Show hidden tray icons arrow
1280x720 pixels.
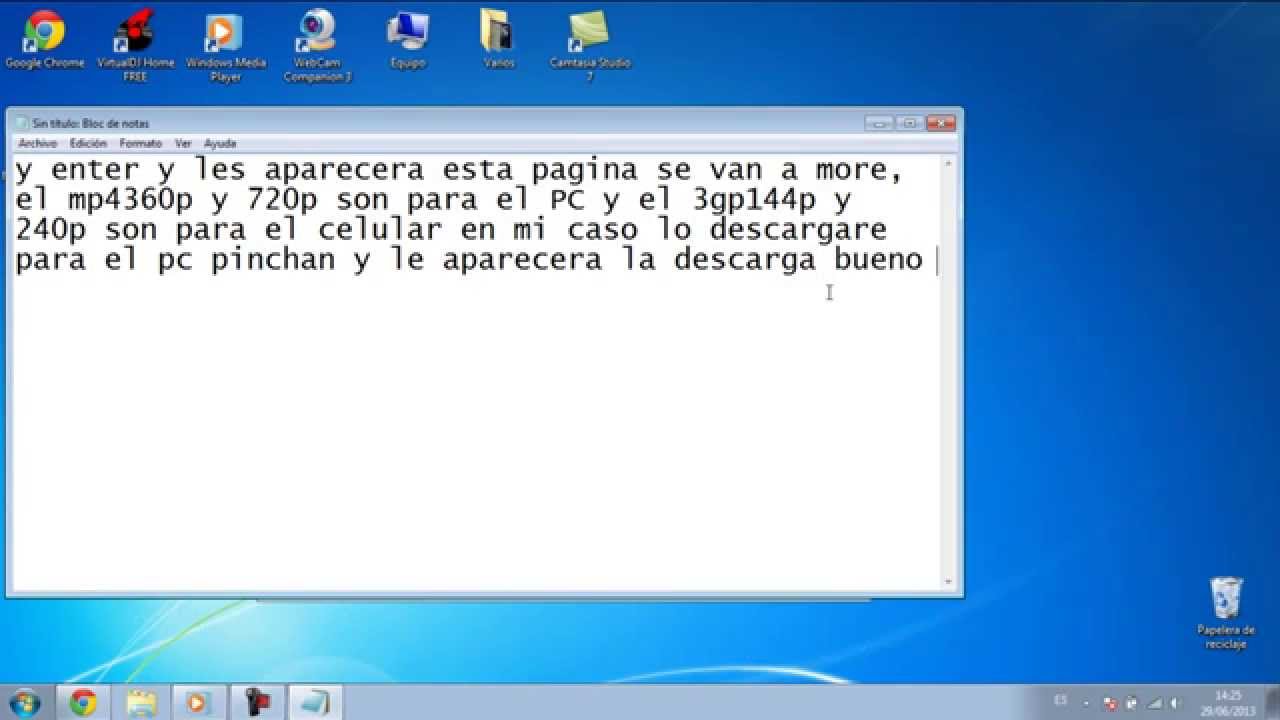tap(1086, 702)
